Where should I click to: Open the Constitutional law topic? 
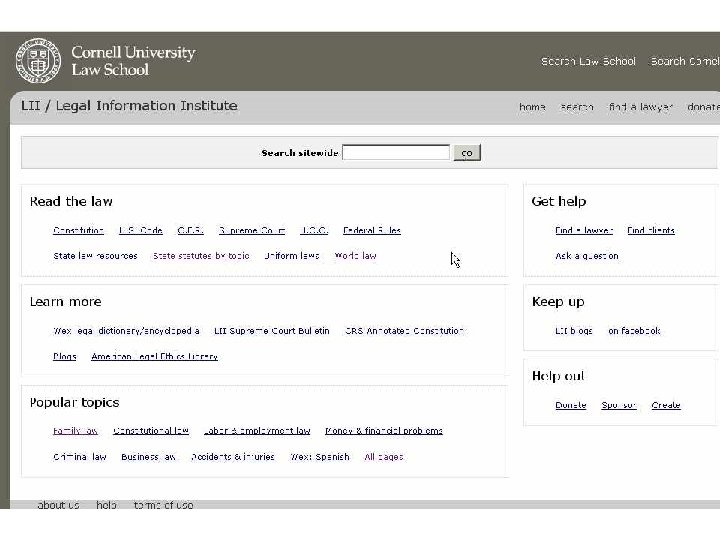[x=151, y=431]
